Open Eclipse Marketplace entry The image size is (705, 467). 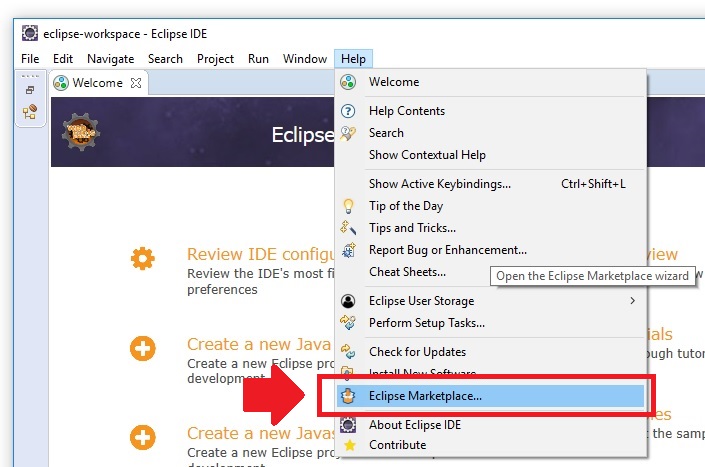(x=491, y=396)
